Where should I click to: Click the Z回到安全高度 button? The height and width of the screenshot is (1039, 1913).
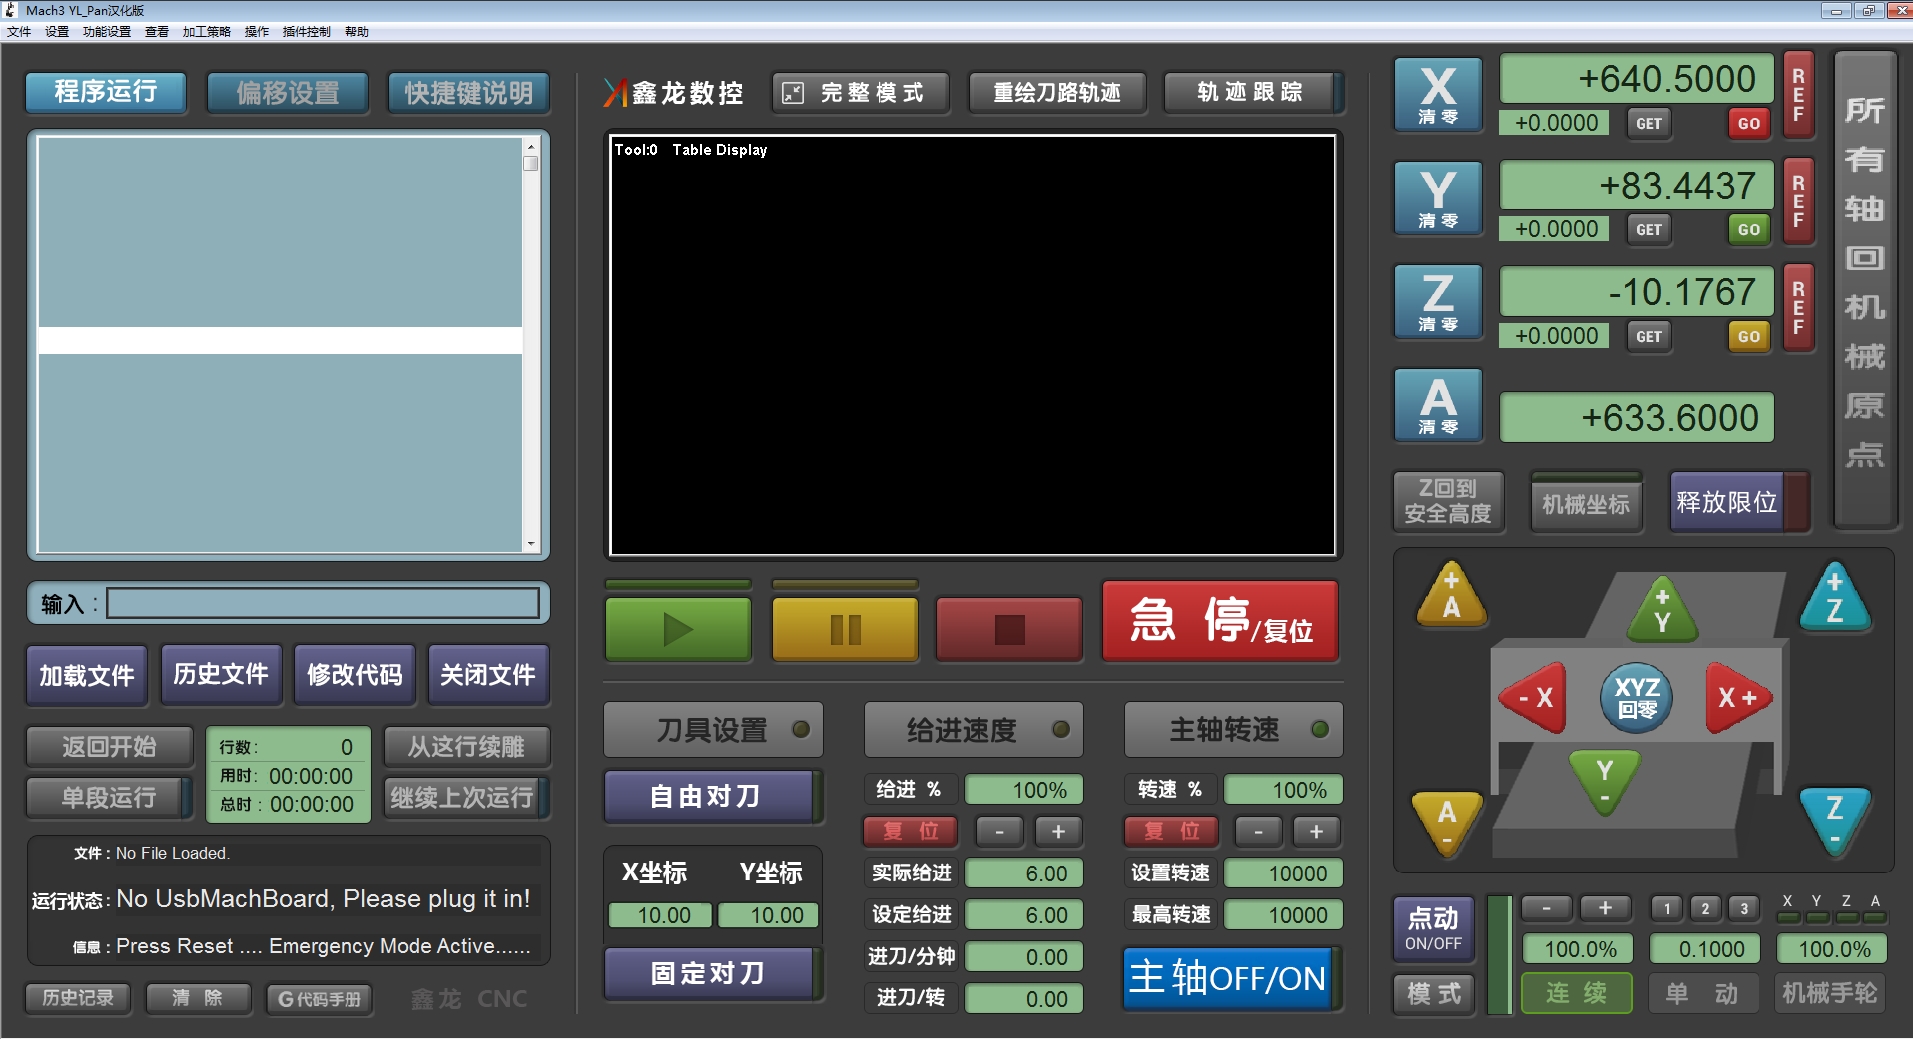(1448, 502)
